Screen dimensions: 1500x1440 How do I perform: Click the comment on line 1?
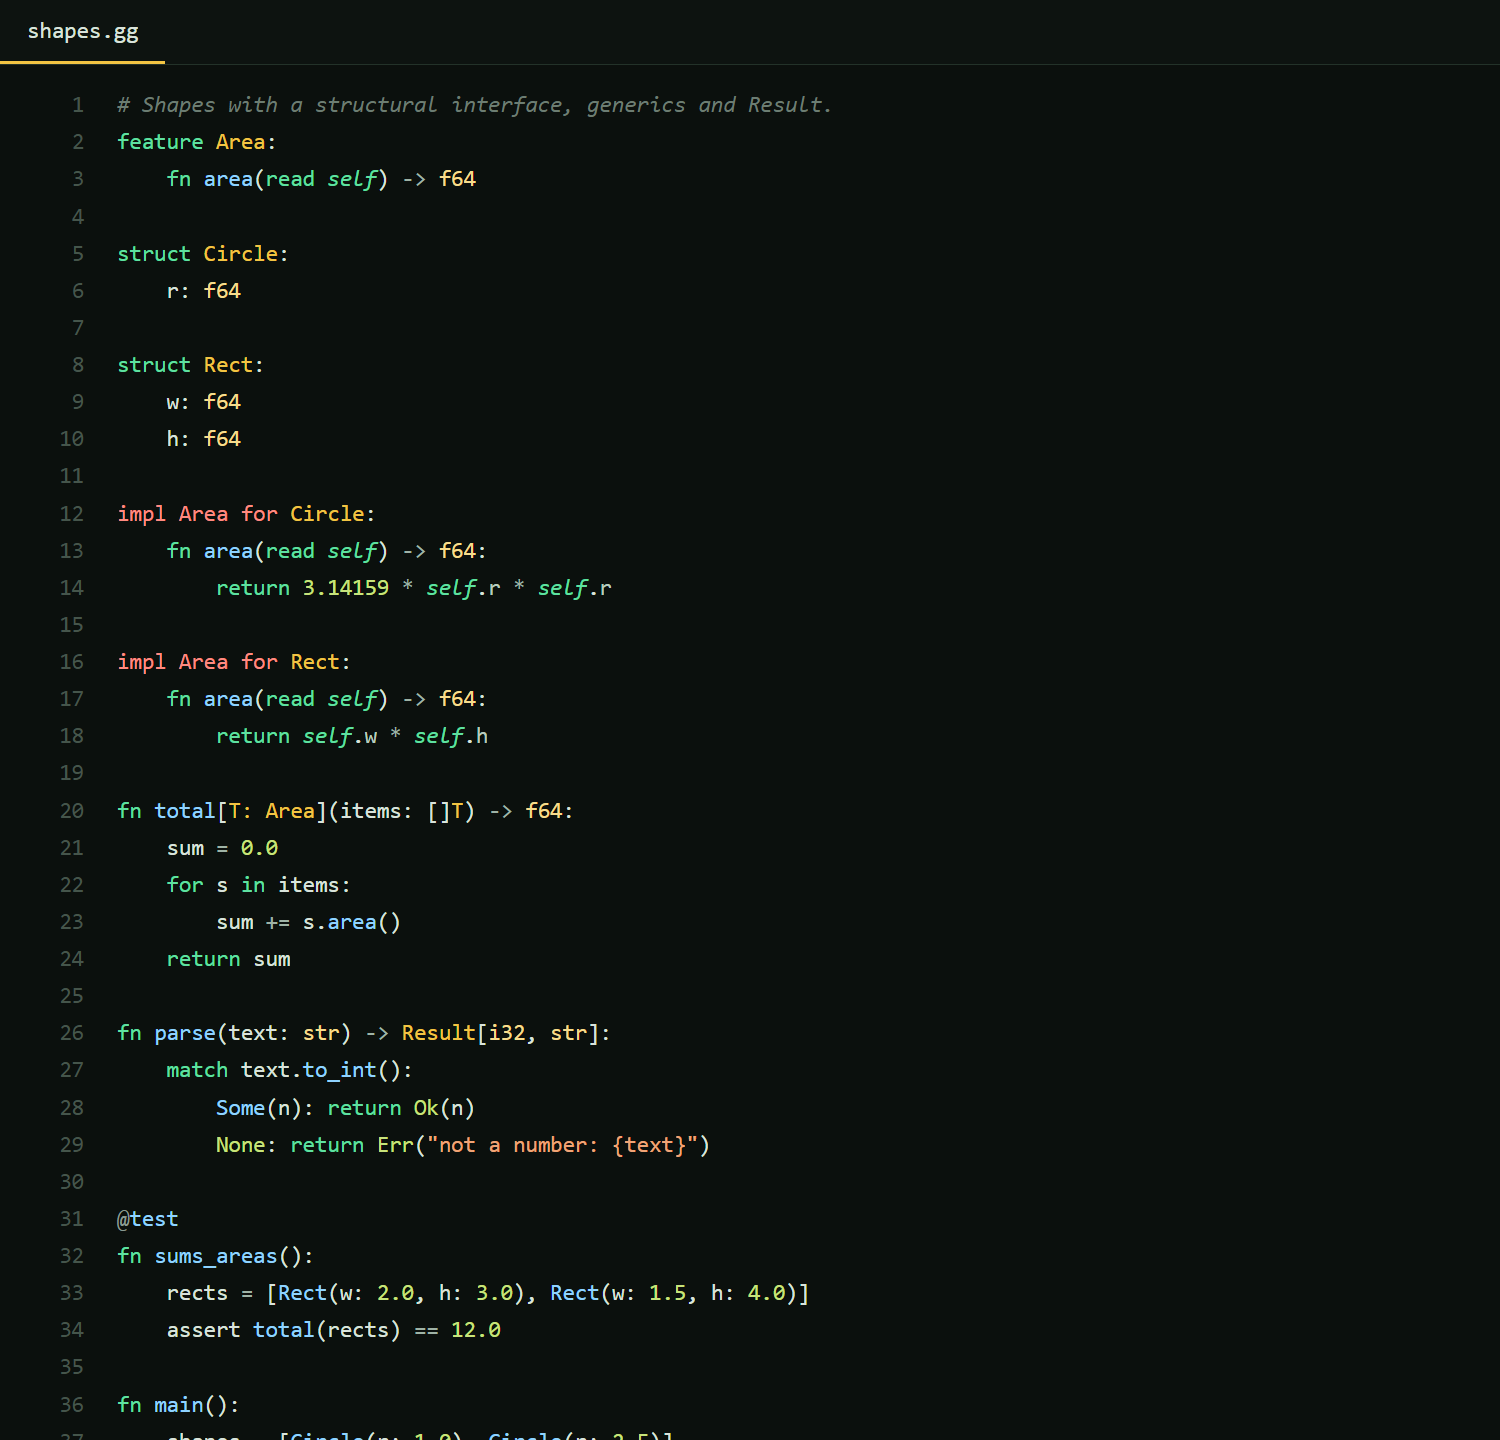pos(475,105)
